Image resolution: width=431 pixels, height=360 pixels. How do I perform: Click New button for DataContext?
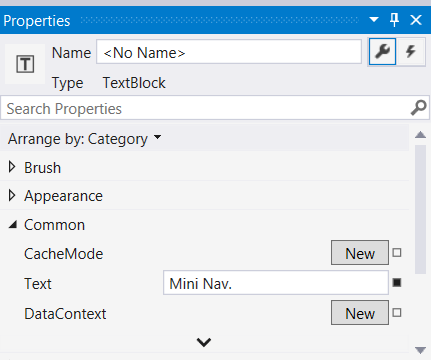click(360, 313)
